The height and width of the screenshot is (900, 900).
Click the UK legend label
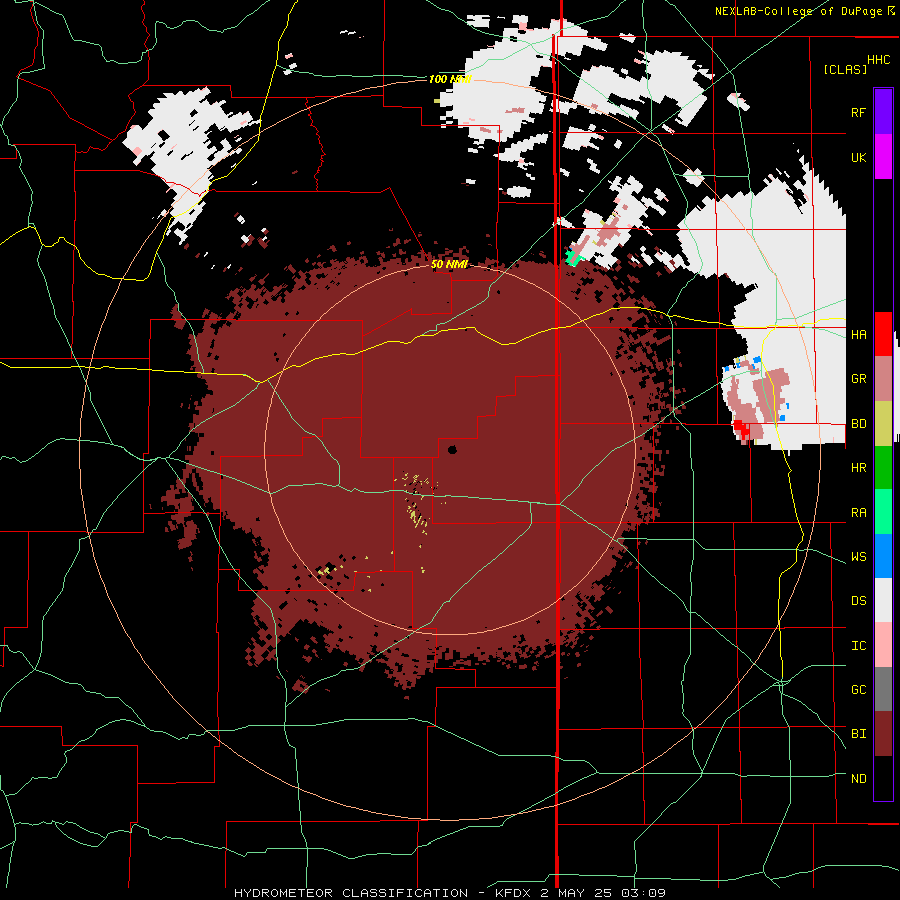(x=858, y=157)
